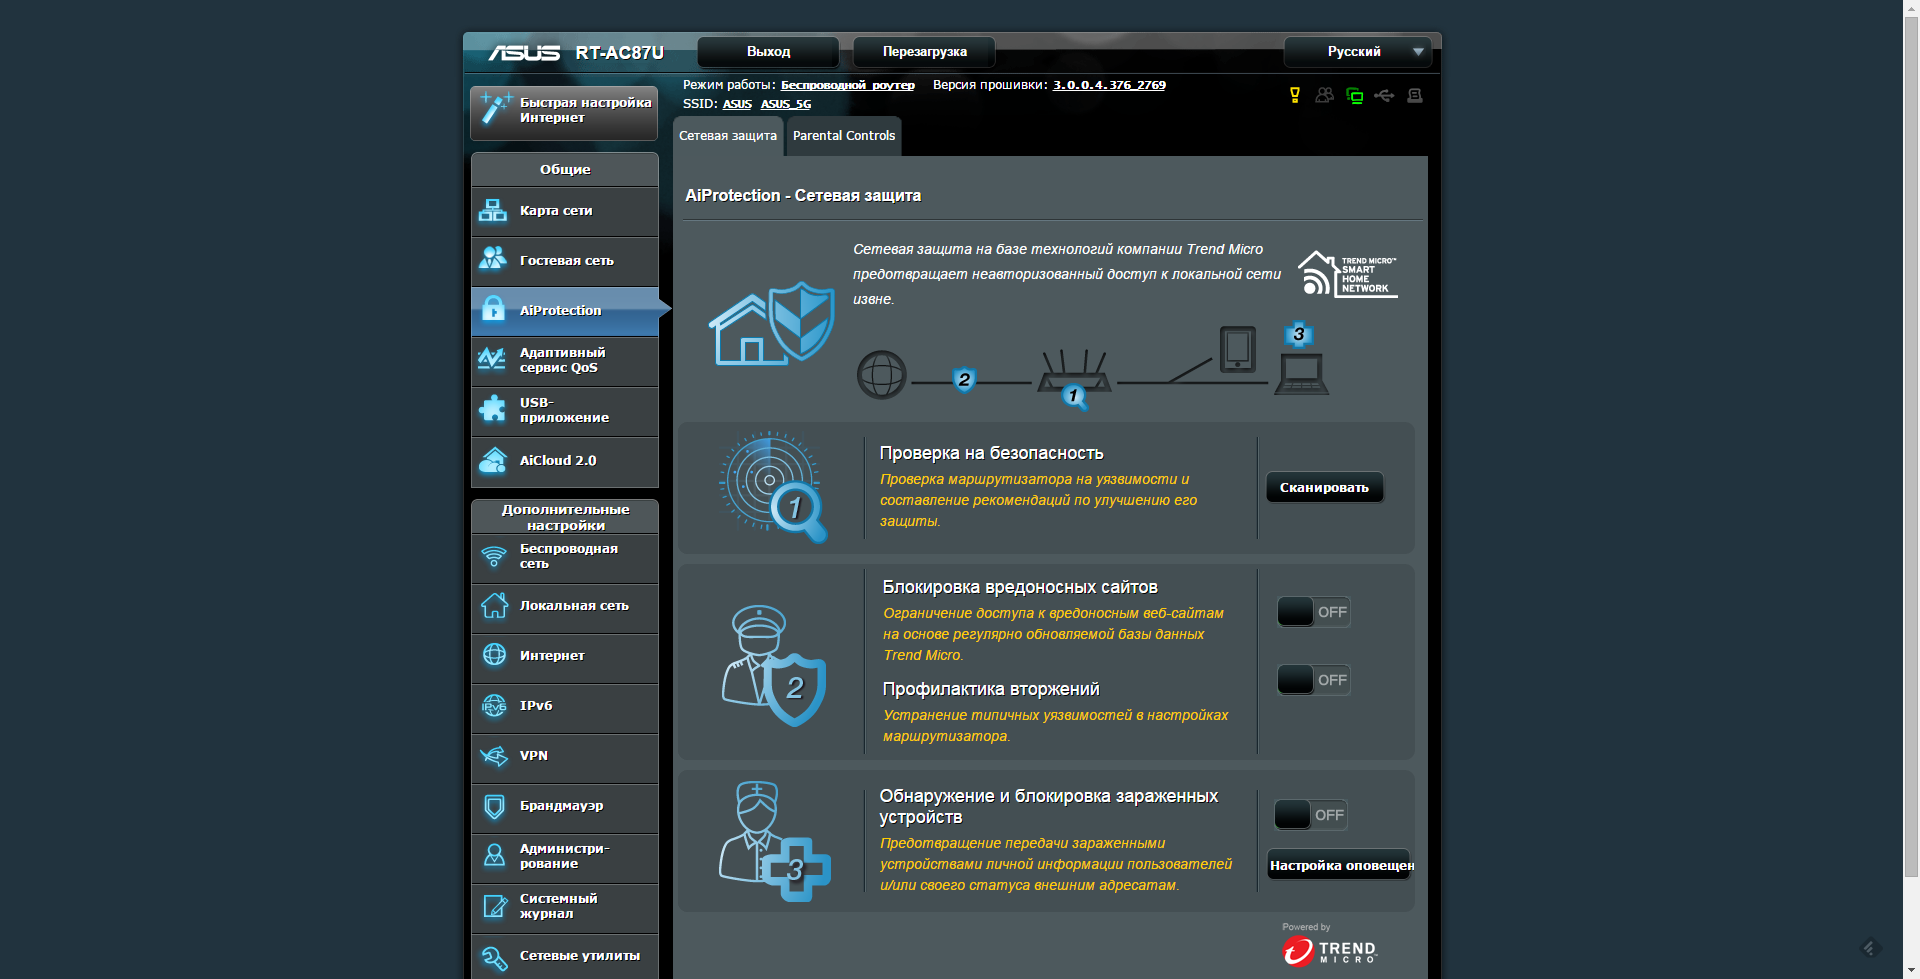Click the guest users status icon in header
Viewport: 1920px width, 979px height.
(1325, 95)
